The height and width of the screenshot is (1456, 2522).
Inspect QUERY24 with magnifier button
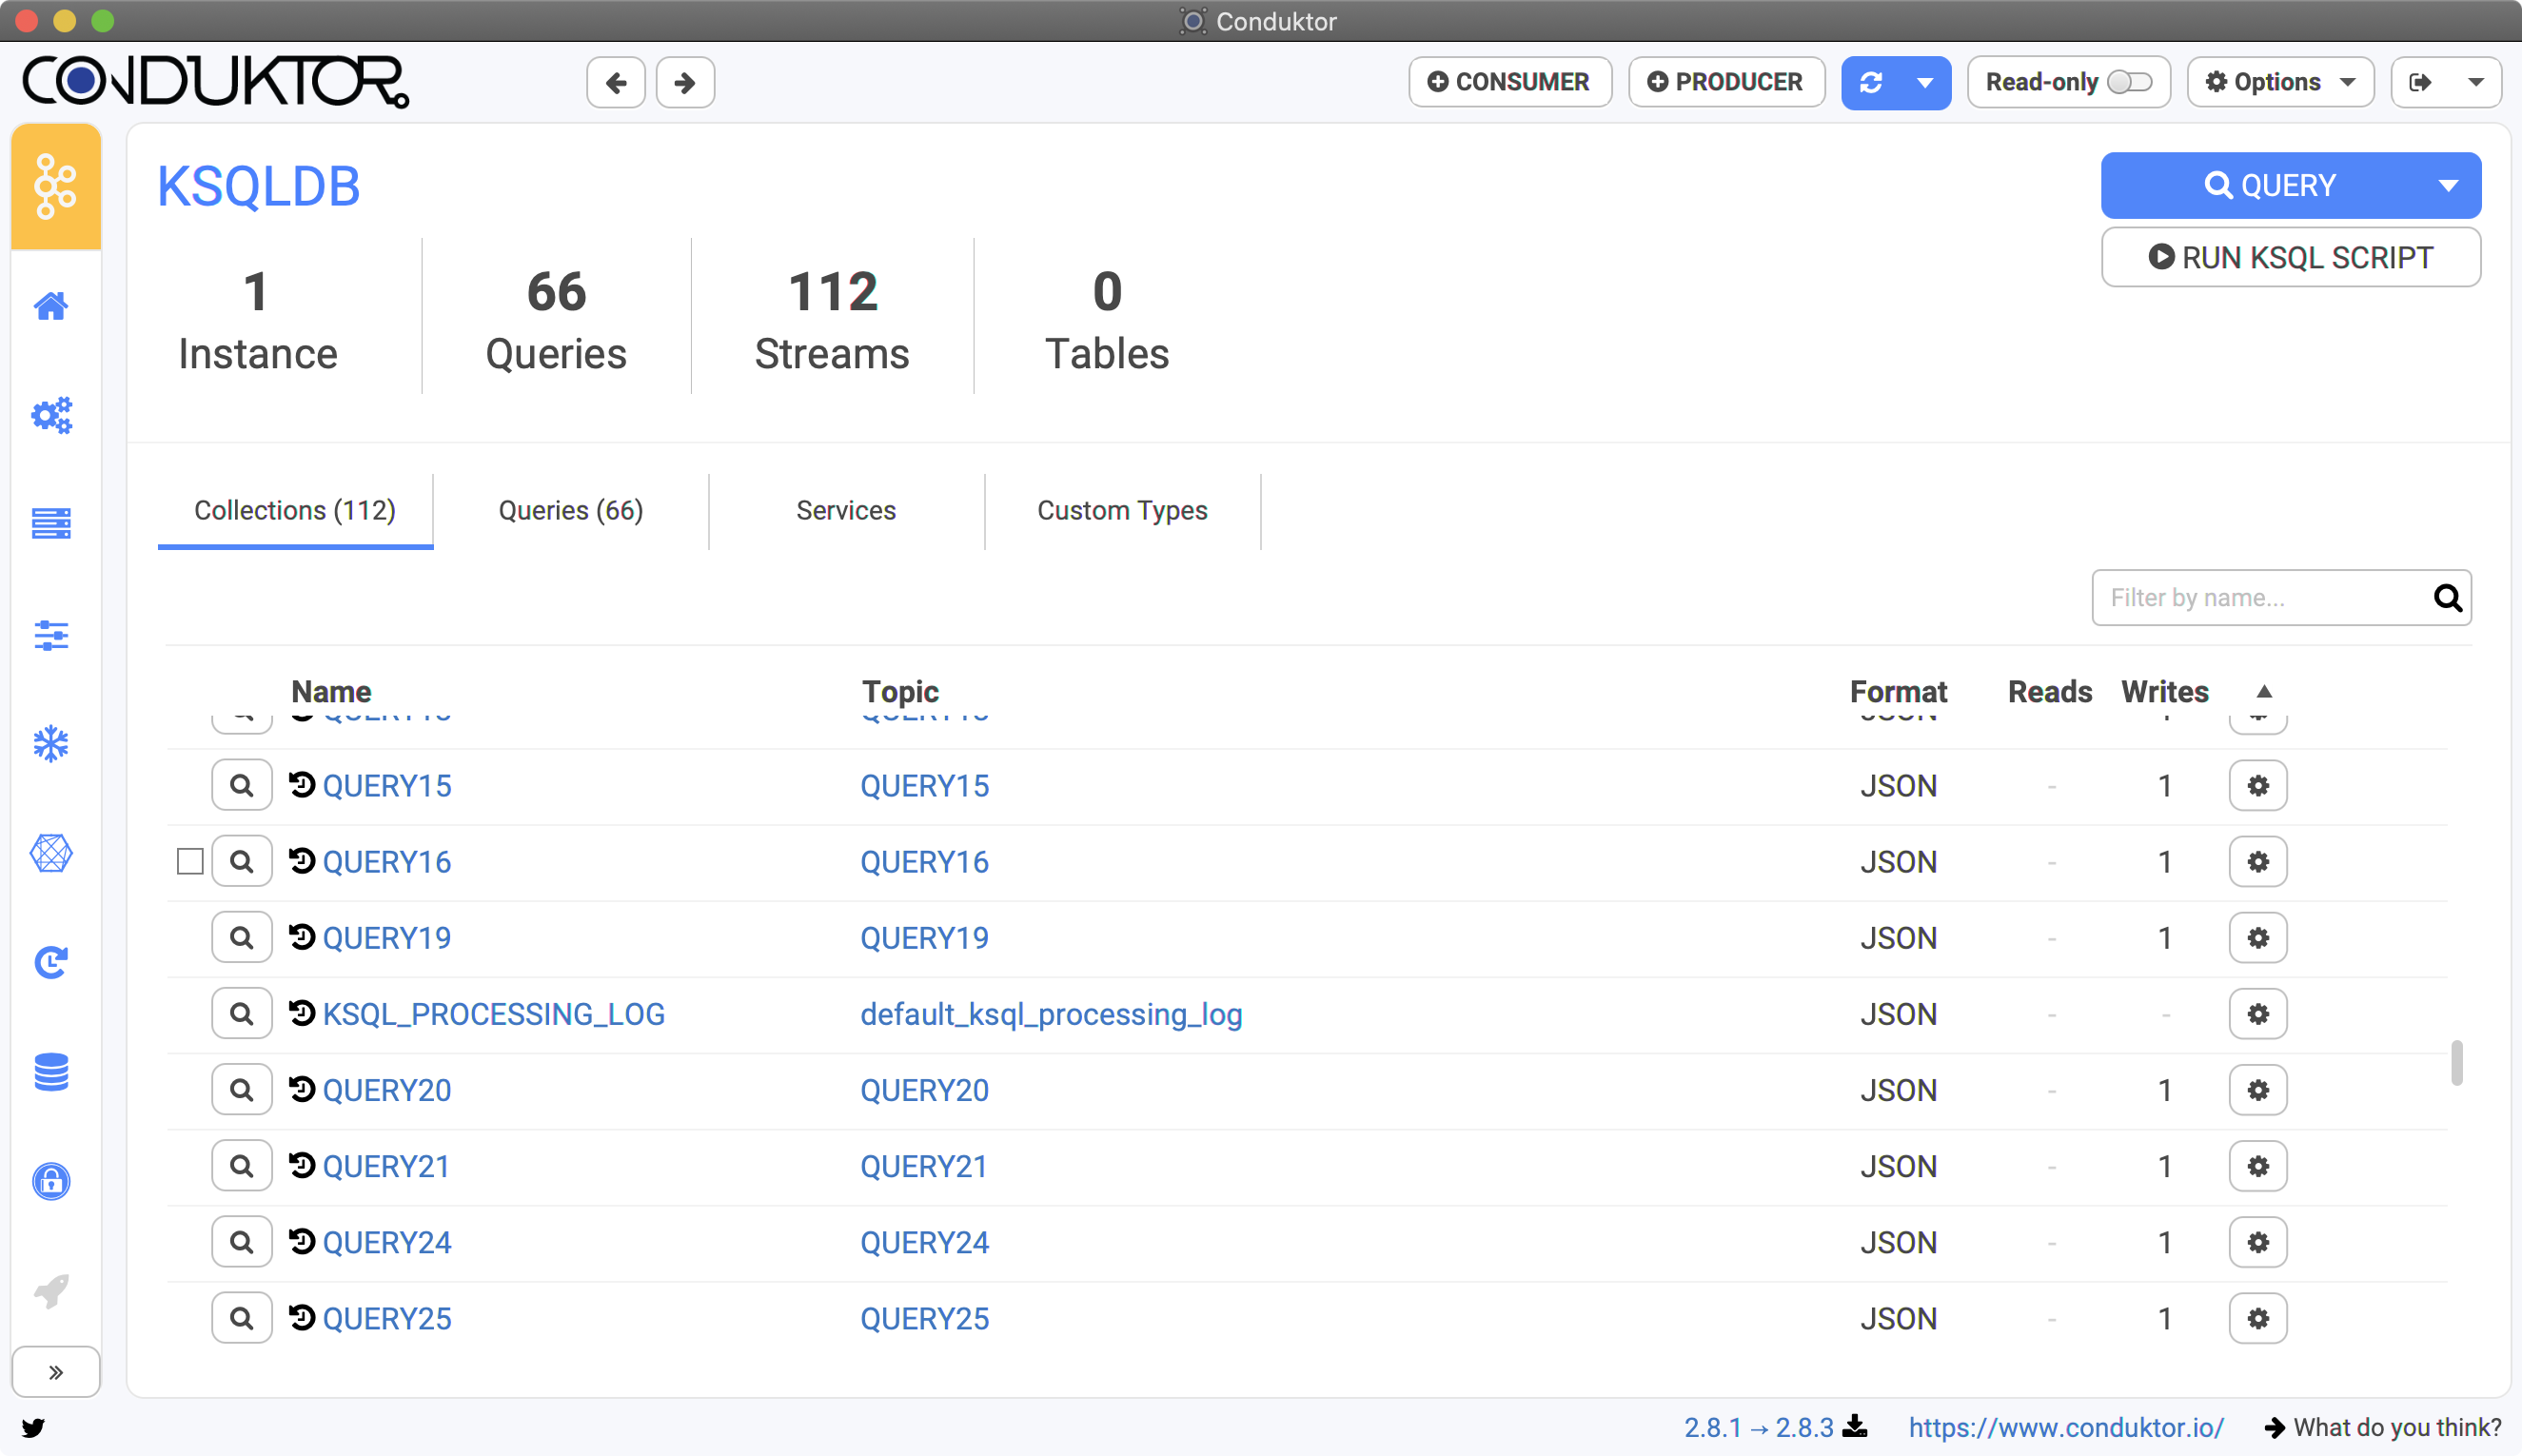pos(242,1241)
